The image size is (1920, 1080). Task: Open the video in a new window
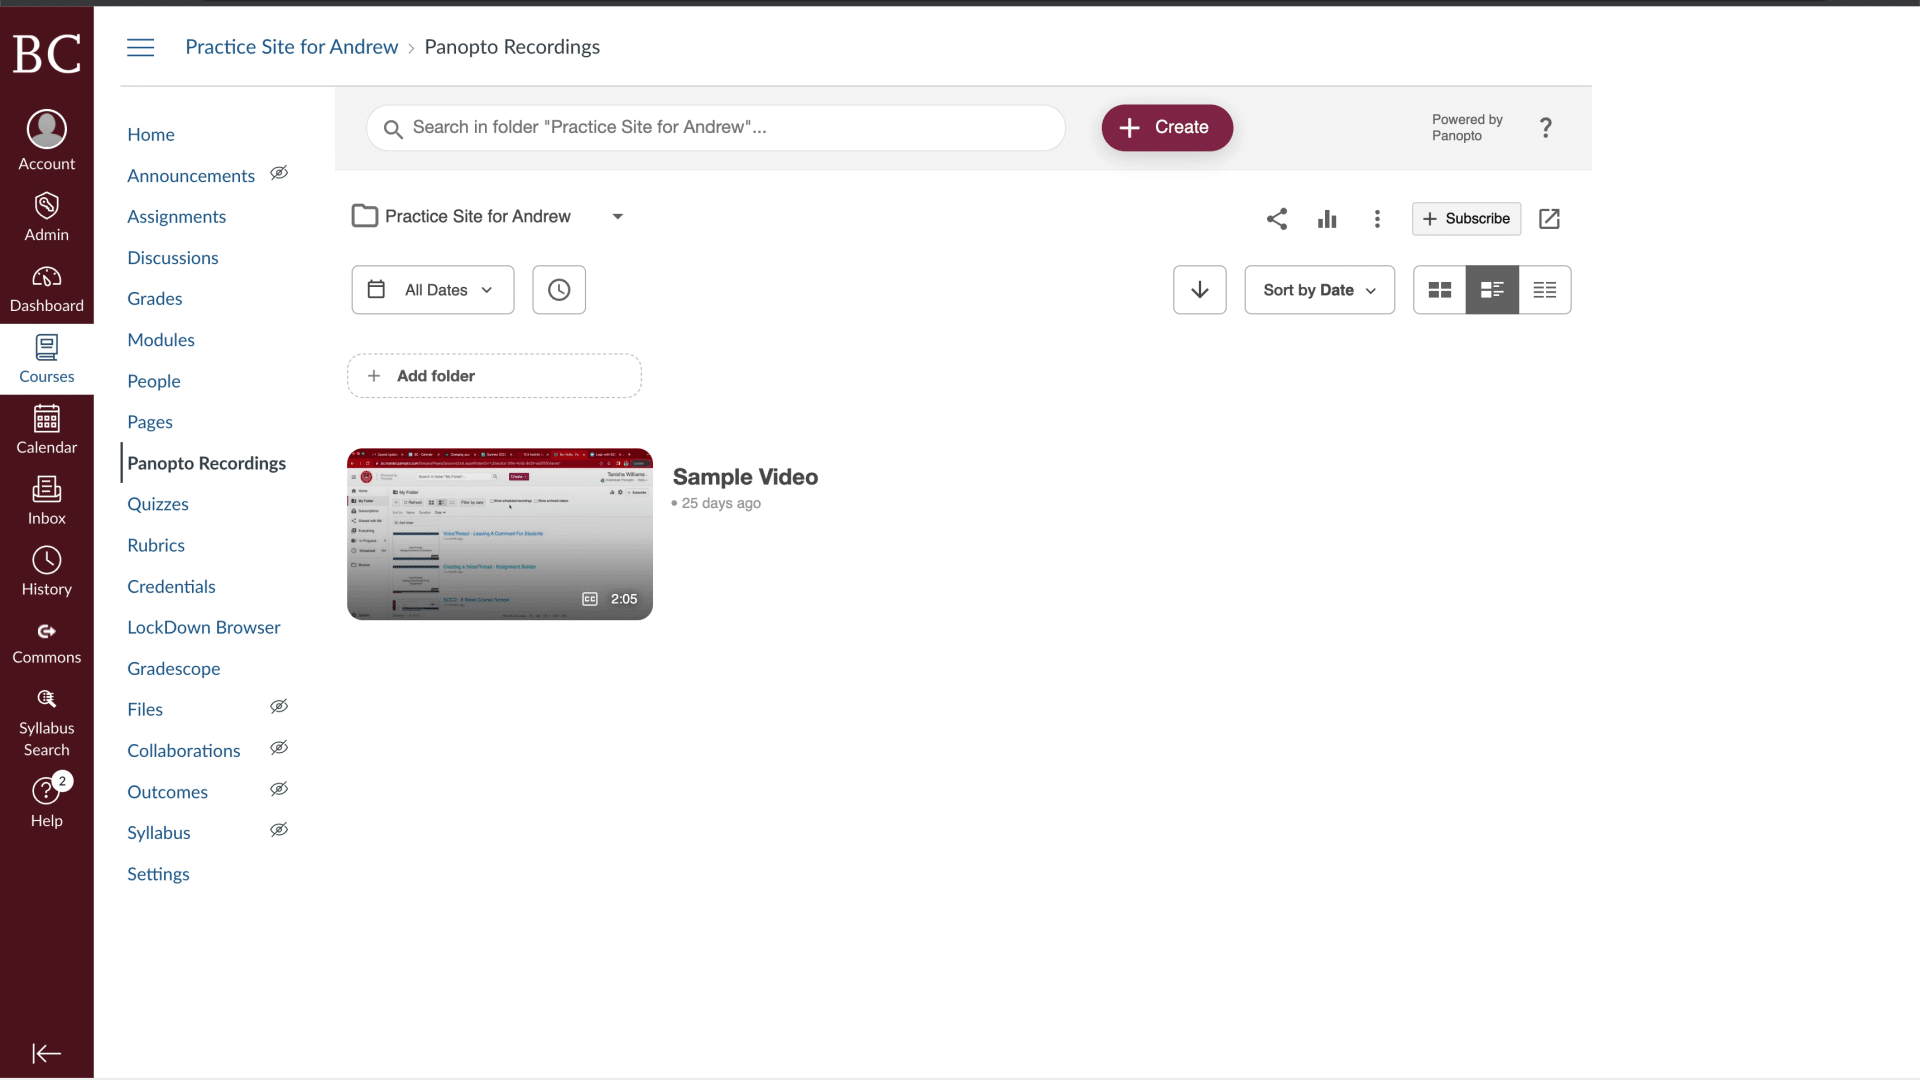coord(1549,219)
